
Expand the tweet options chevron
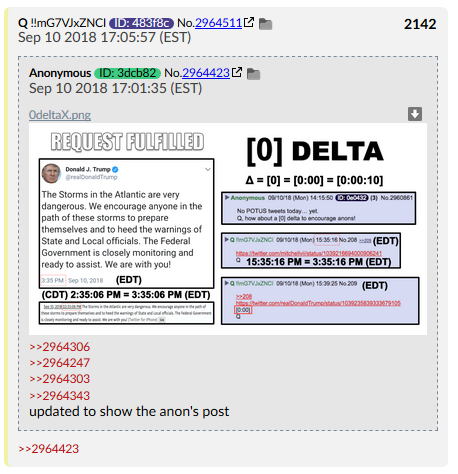tap(208, 169)
